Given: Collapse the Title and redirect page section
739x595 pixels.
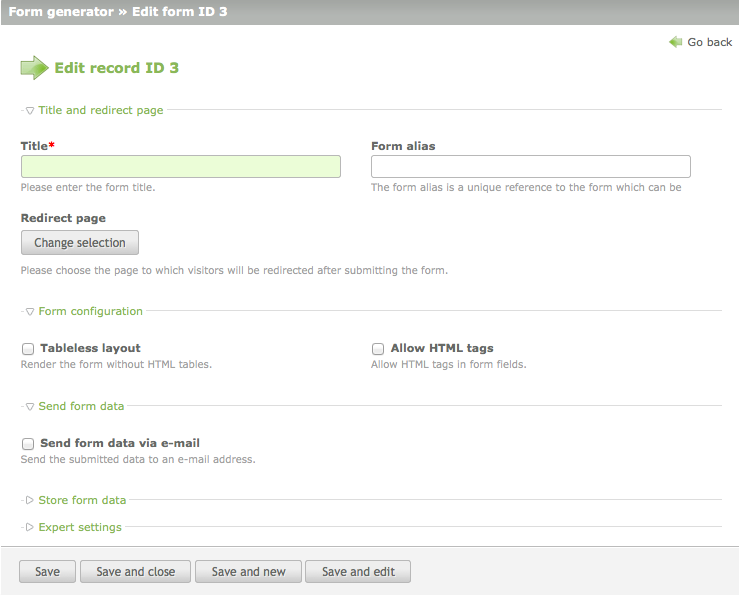Looking at the screenshot, I should coord(30,110).
